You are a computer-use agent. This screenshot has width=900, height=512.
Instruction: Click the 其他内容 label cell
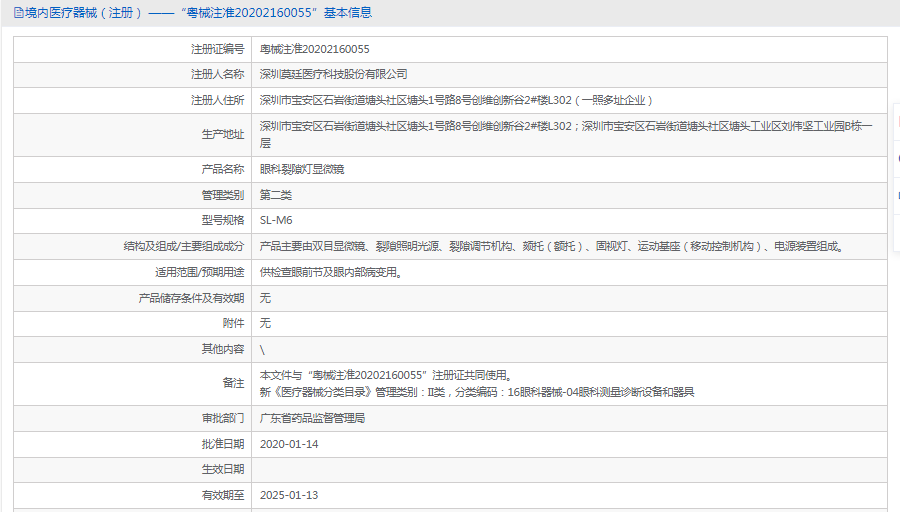(133, 350)
